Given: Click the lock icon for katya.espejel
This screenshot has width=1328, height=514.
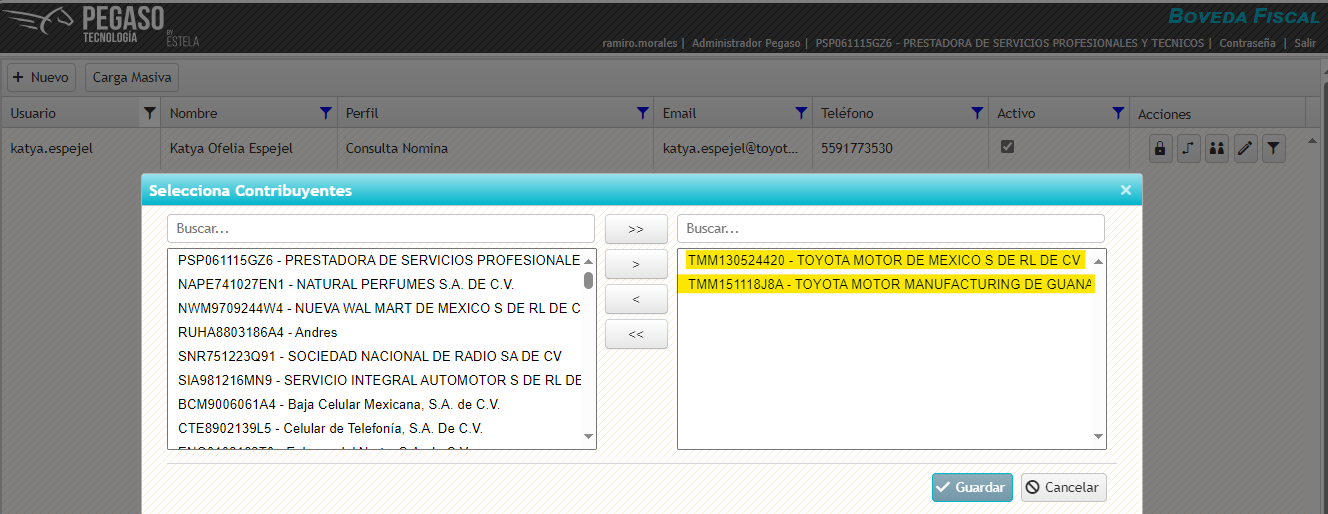Looking at the screenshot, I should point(1160,149).
